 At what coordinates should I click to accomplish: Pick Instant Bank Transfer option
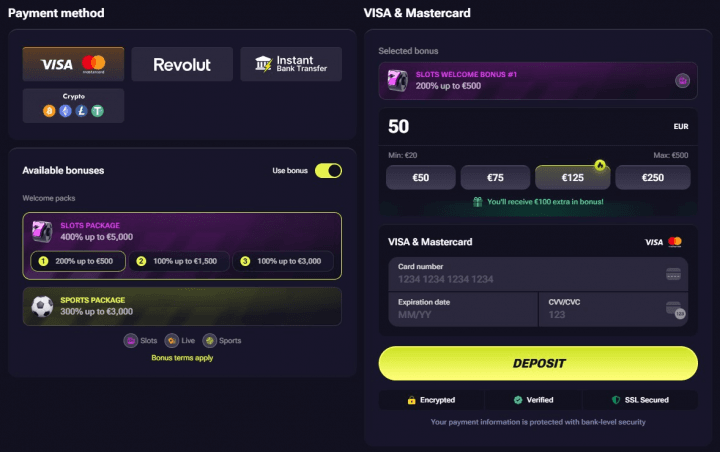point(291,64)
